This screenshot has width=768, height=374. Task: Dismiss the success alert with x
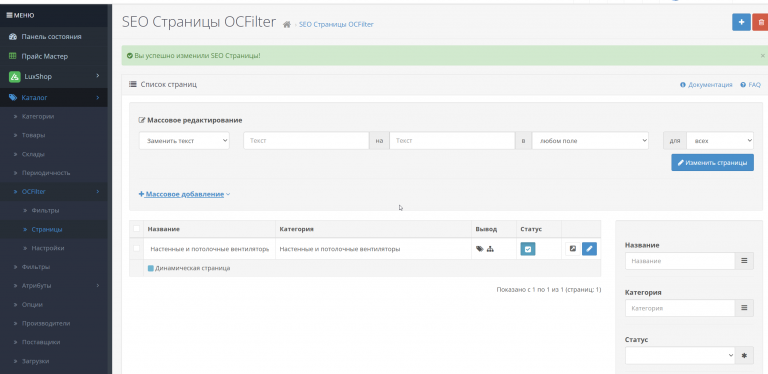coord(763,56)
